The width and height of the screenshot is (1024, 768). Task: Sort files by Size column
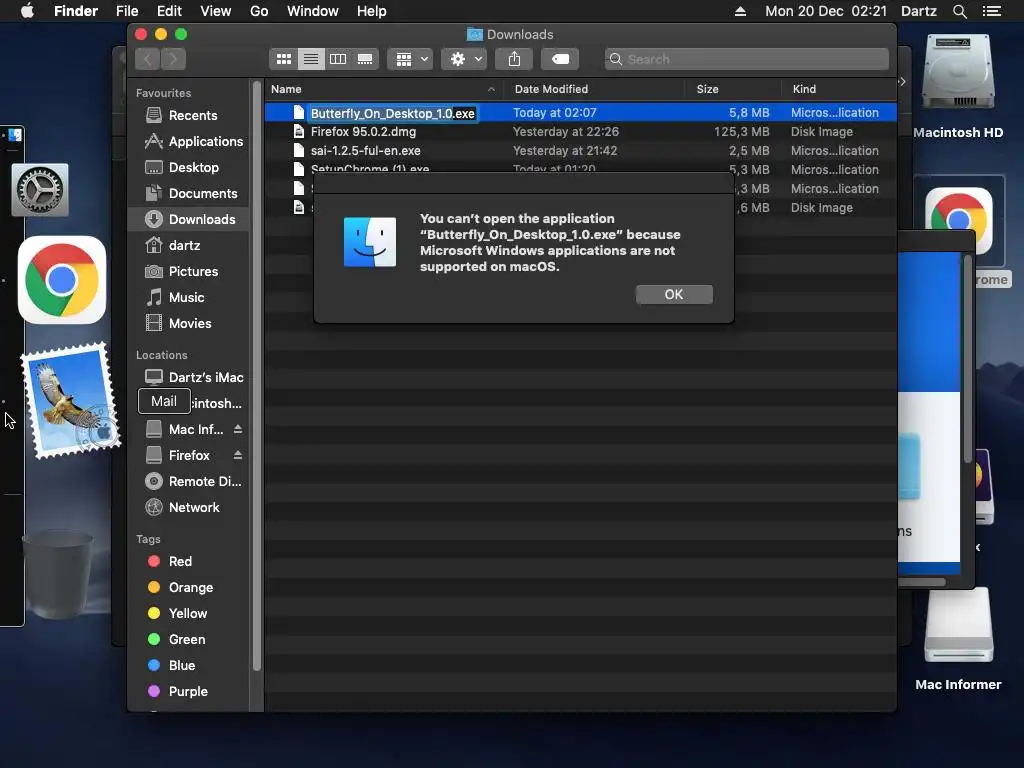coord(733,89)
